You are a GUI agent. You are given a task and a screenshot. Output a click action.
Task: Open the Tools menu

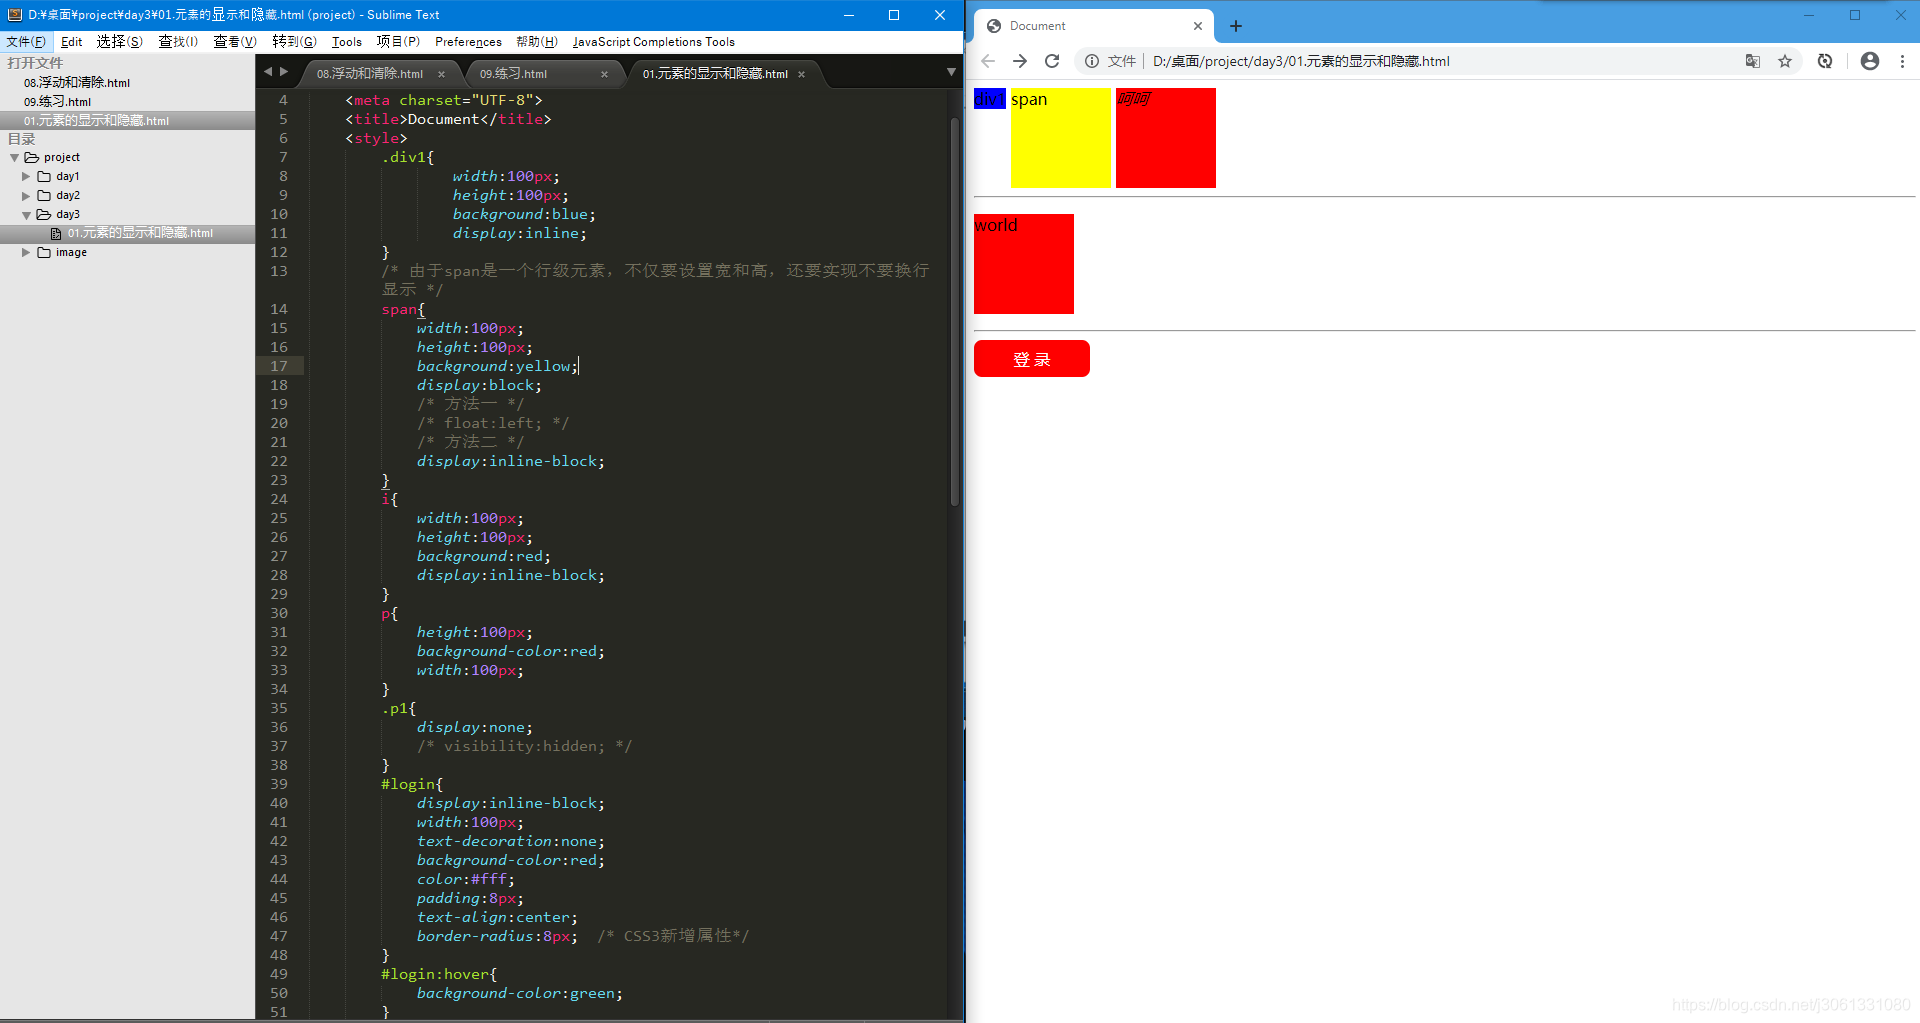[347, 42]
